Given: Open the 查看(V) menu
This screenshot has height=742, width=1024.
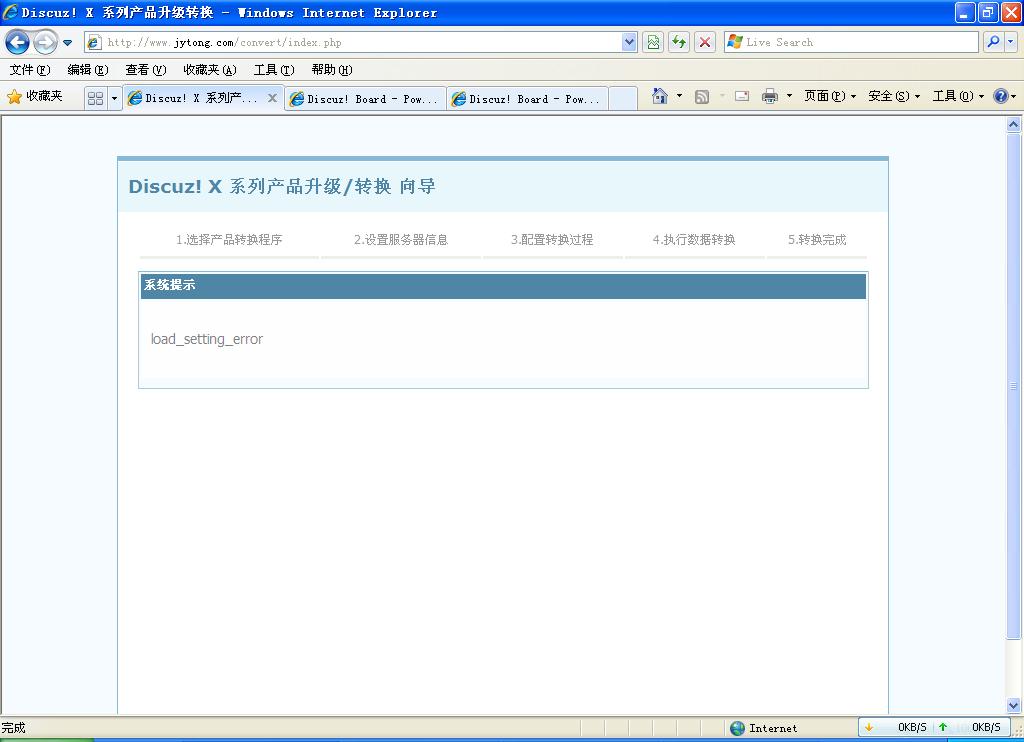Looking at the screenshot, I should [146, 70].
